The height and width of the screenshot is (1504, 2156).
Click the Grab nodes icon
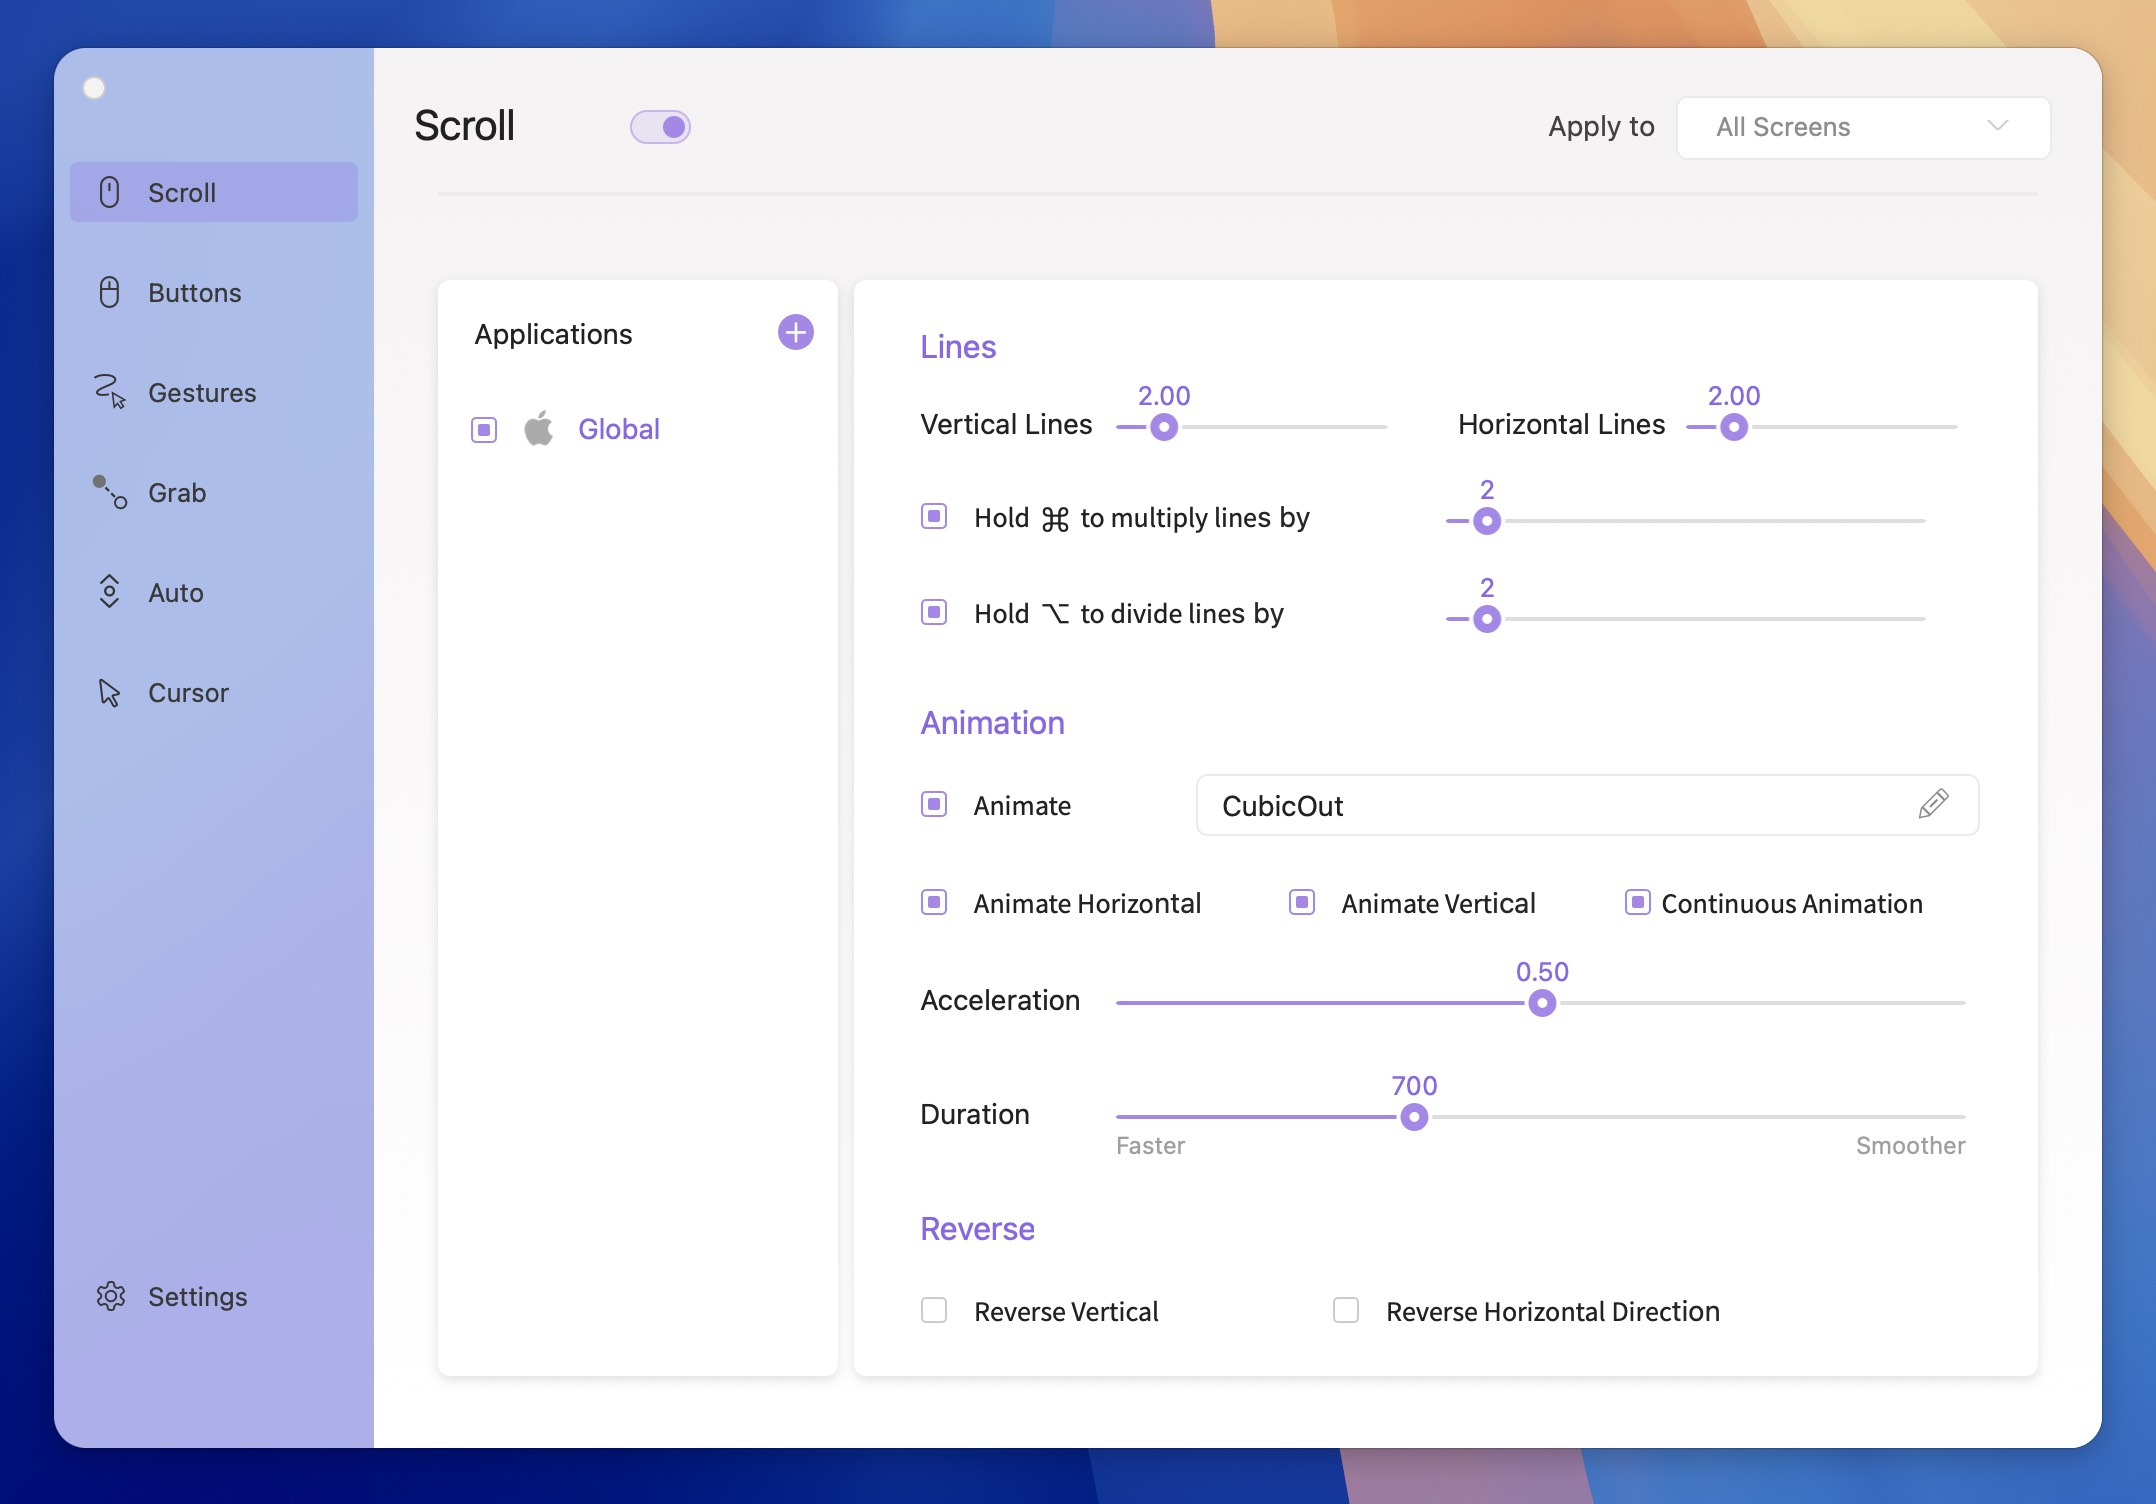(110, 492)
